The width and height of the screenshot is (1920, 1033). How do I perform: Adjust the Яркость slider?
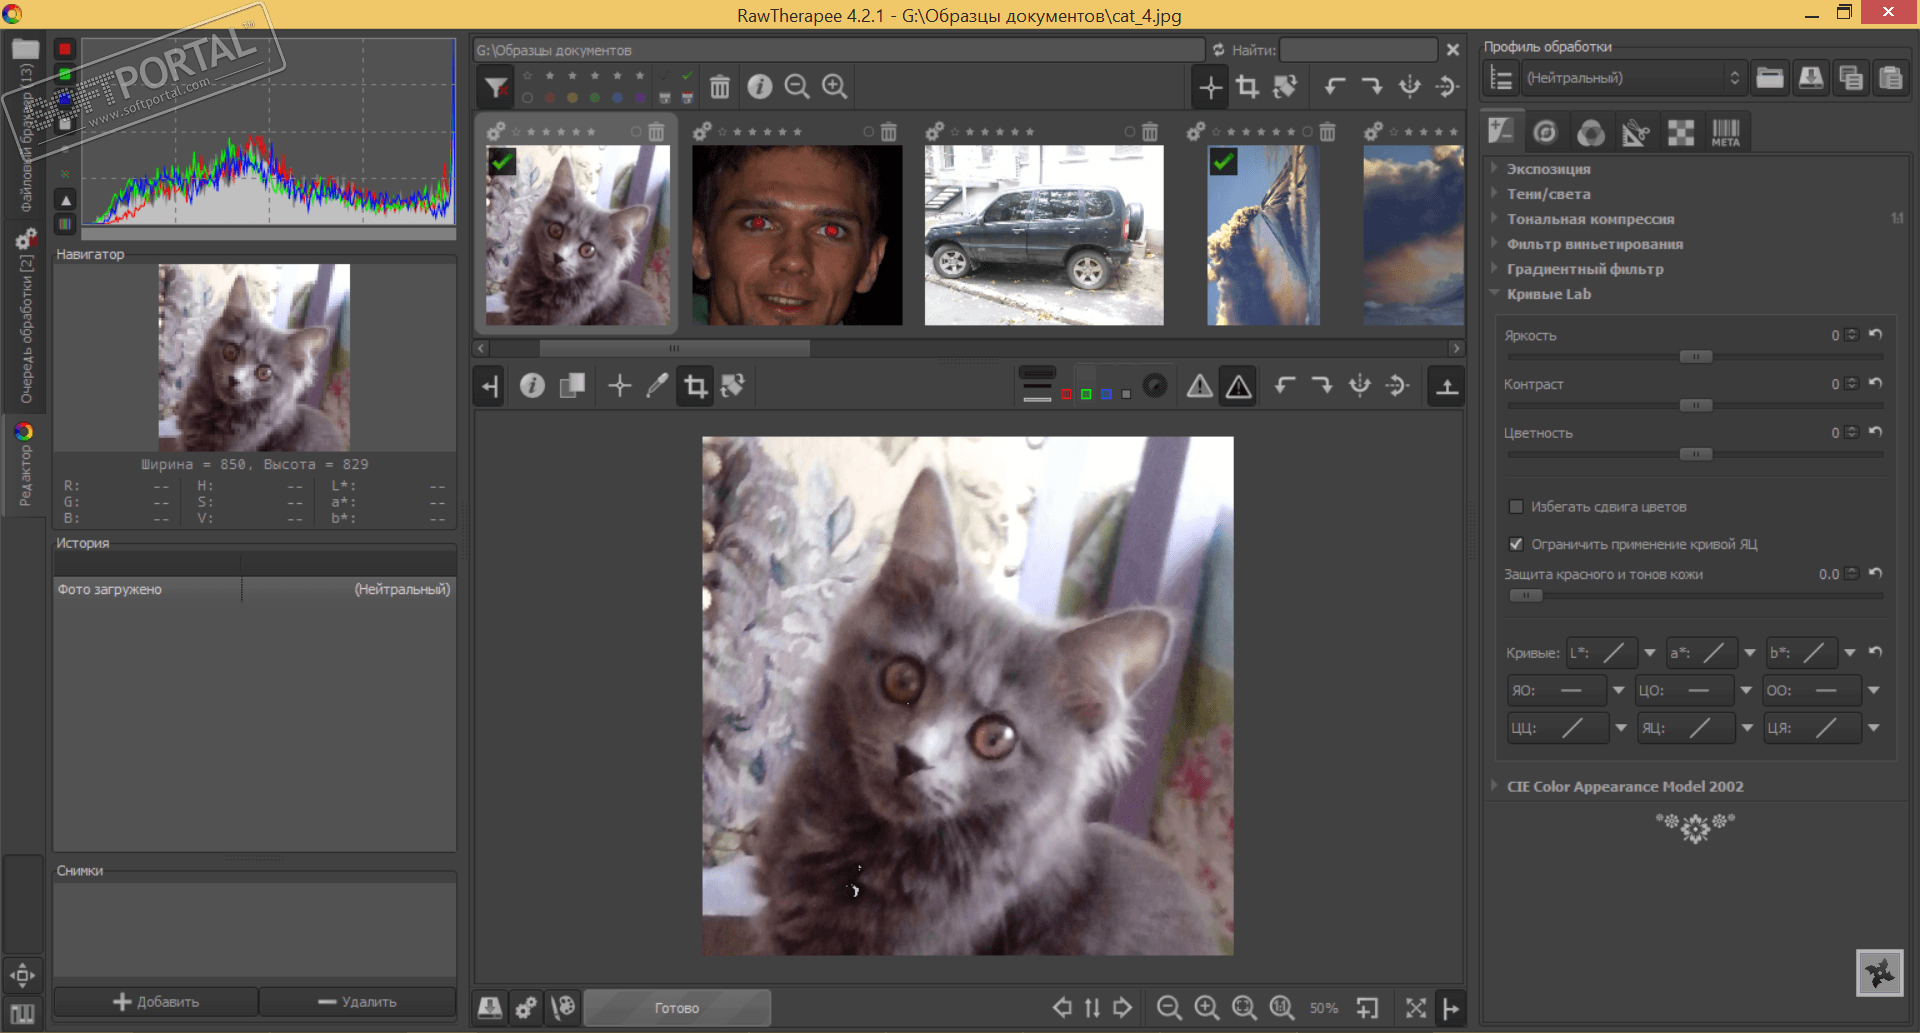pyautogui.click(x=1695, y=357)
